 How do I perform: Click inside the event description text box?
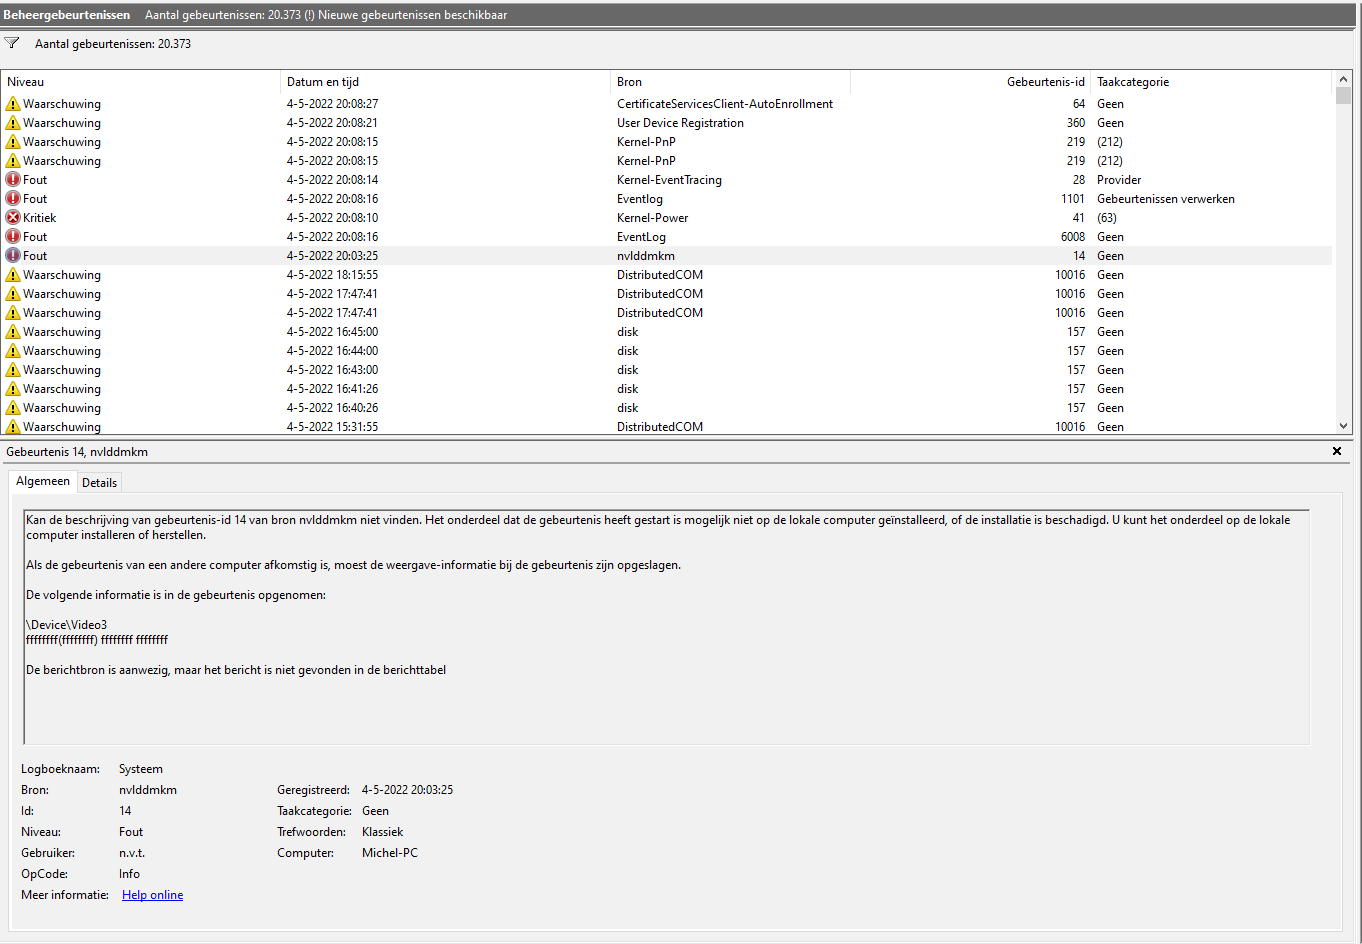(666, 627)
